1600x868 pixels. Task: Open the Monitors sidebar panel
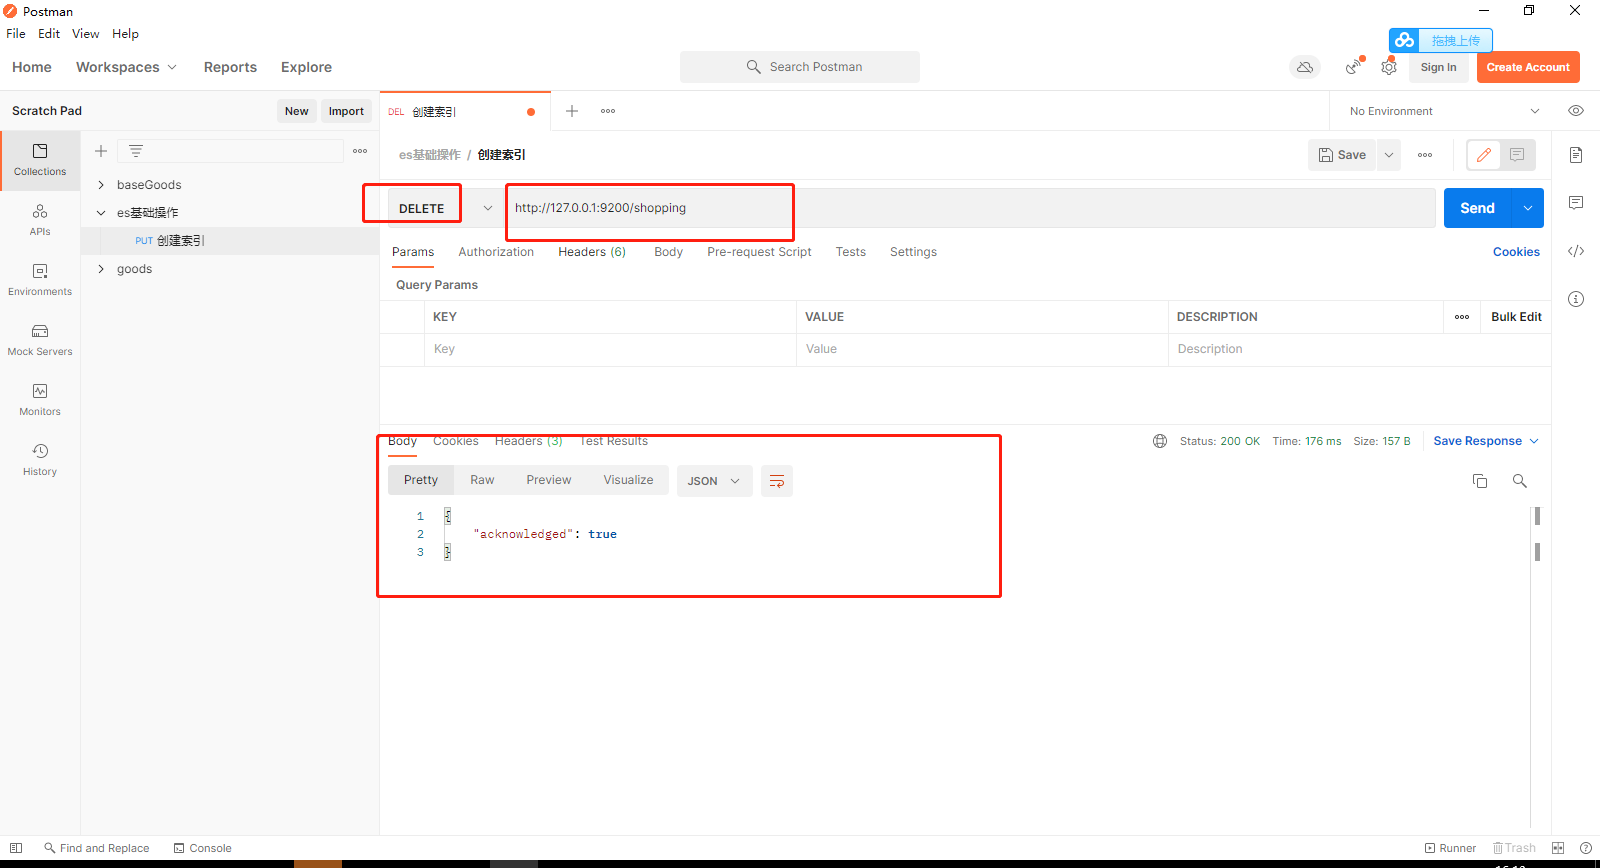[40, 400]
